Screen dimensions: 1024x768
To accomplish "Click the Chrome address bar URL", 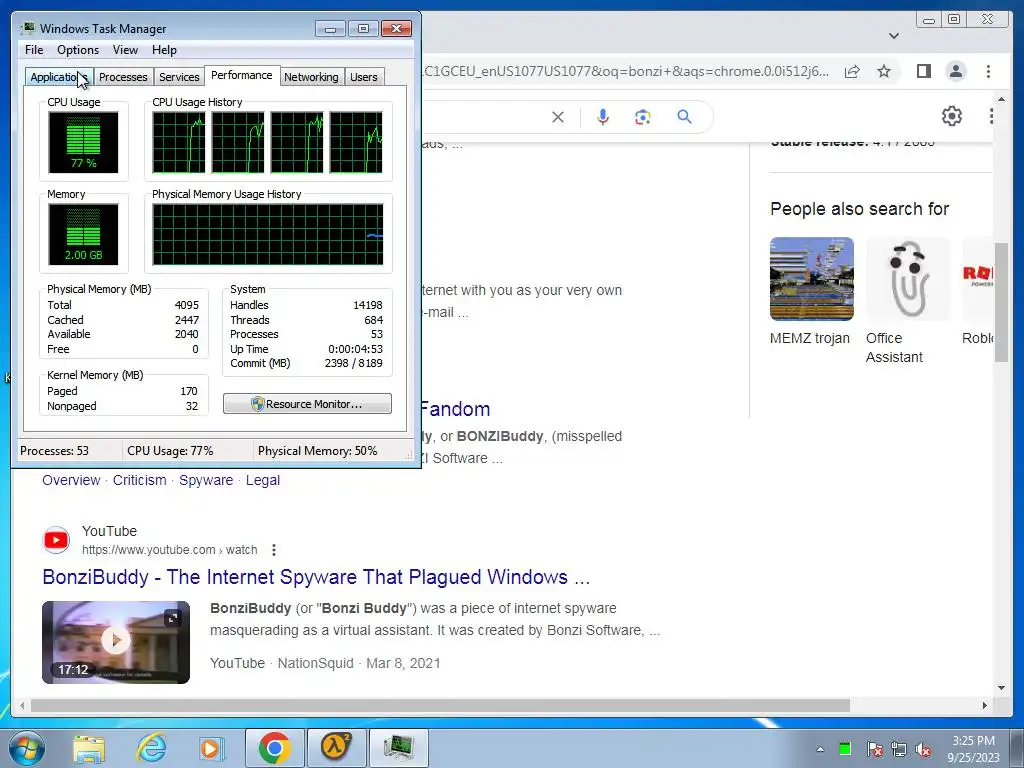I will 626,71.
